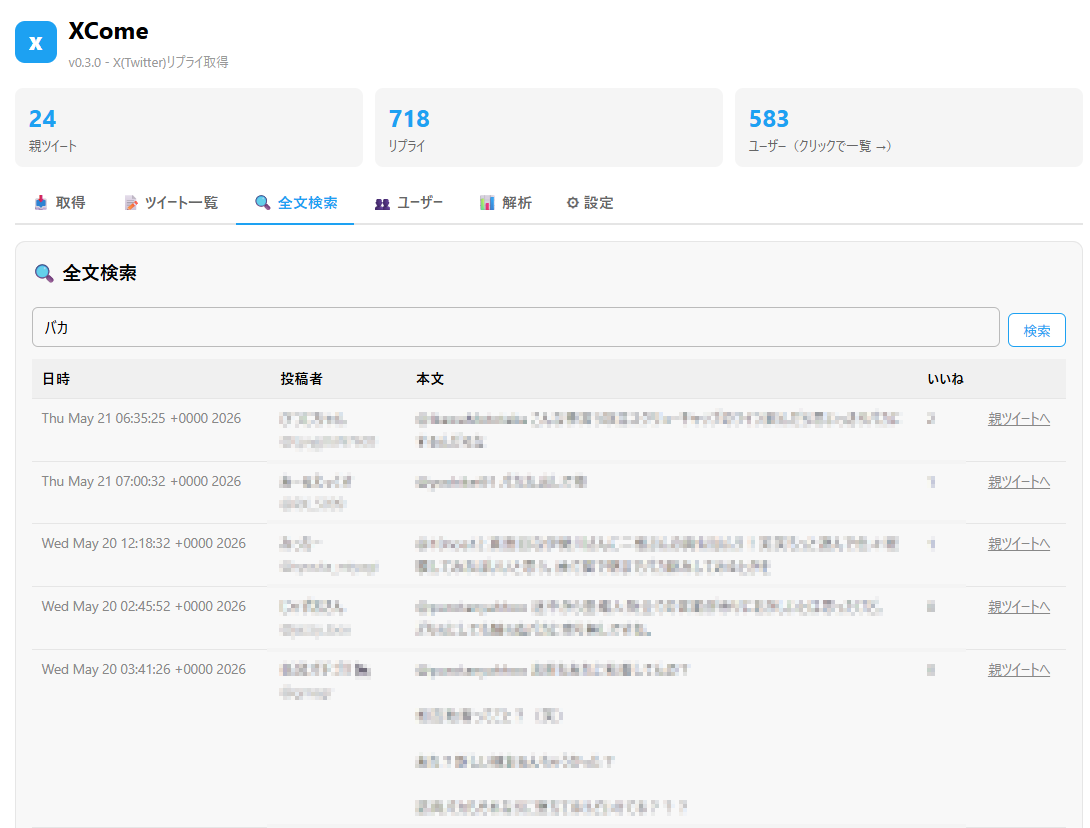Click the 24 親ツイート stat card
1090x828 pixels.
[x=189, y=127]
